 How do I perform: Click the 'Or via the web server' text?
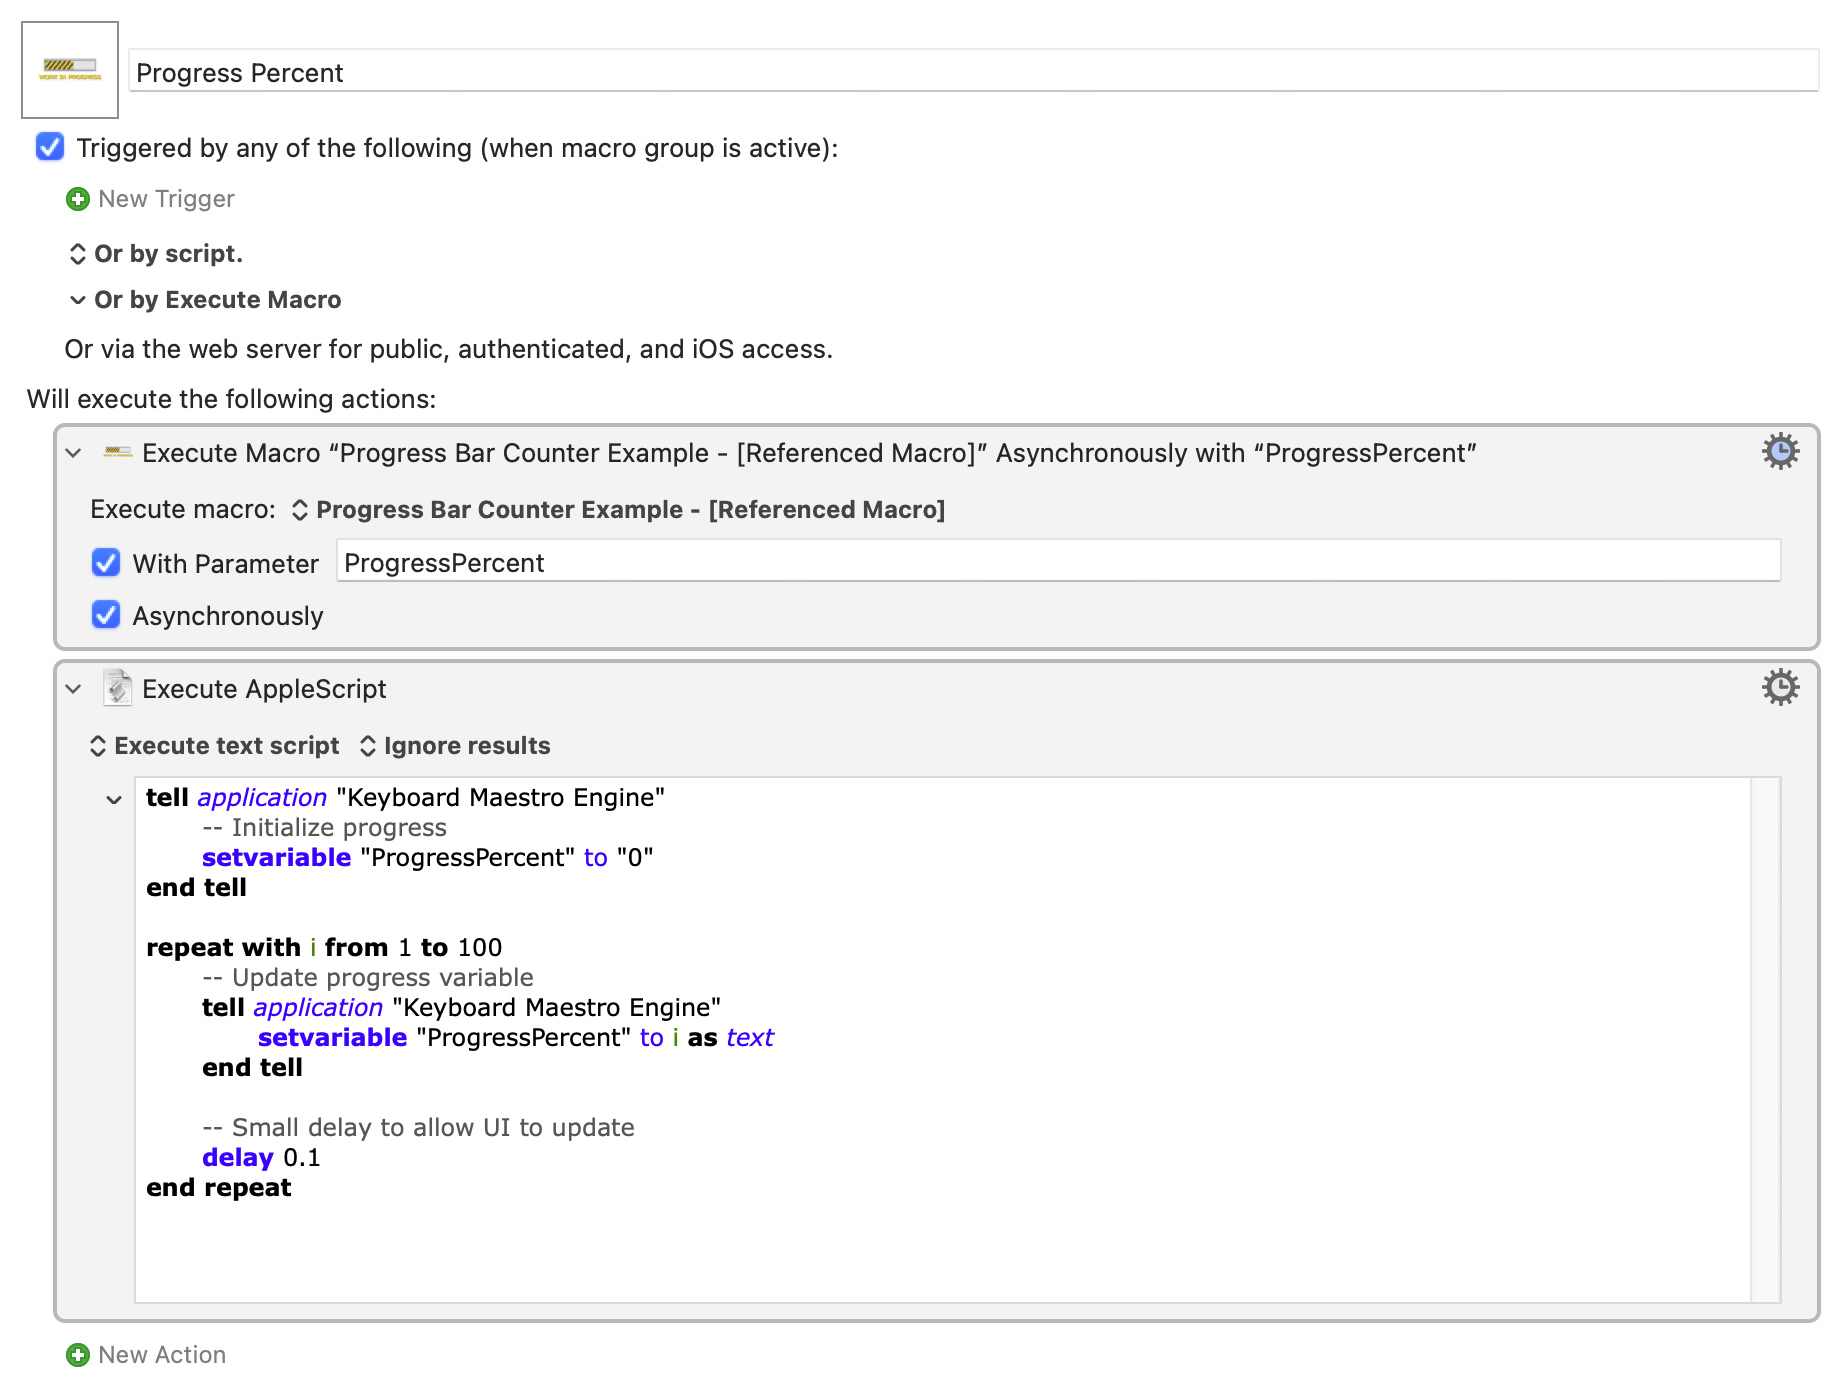click(449, 349)
